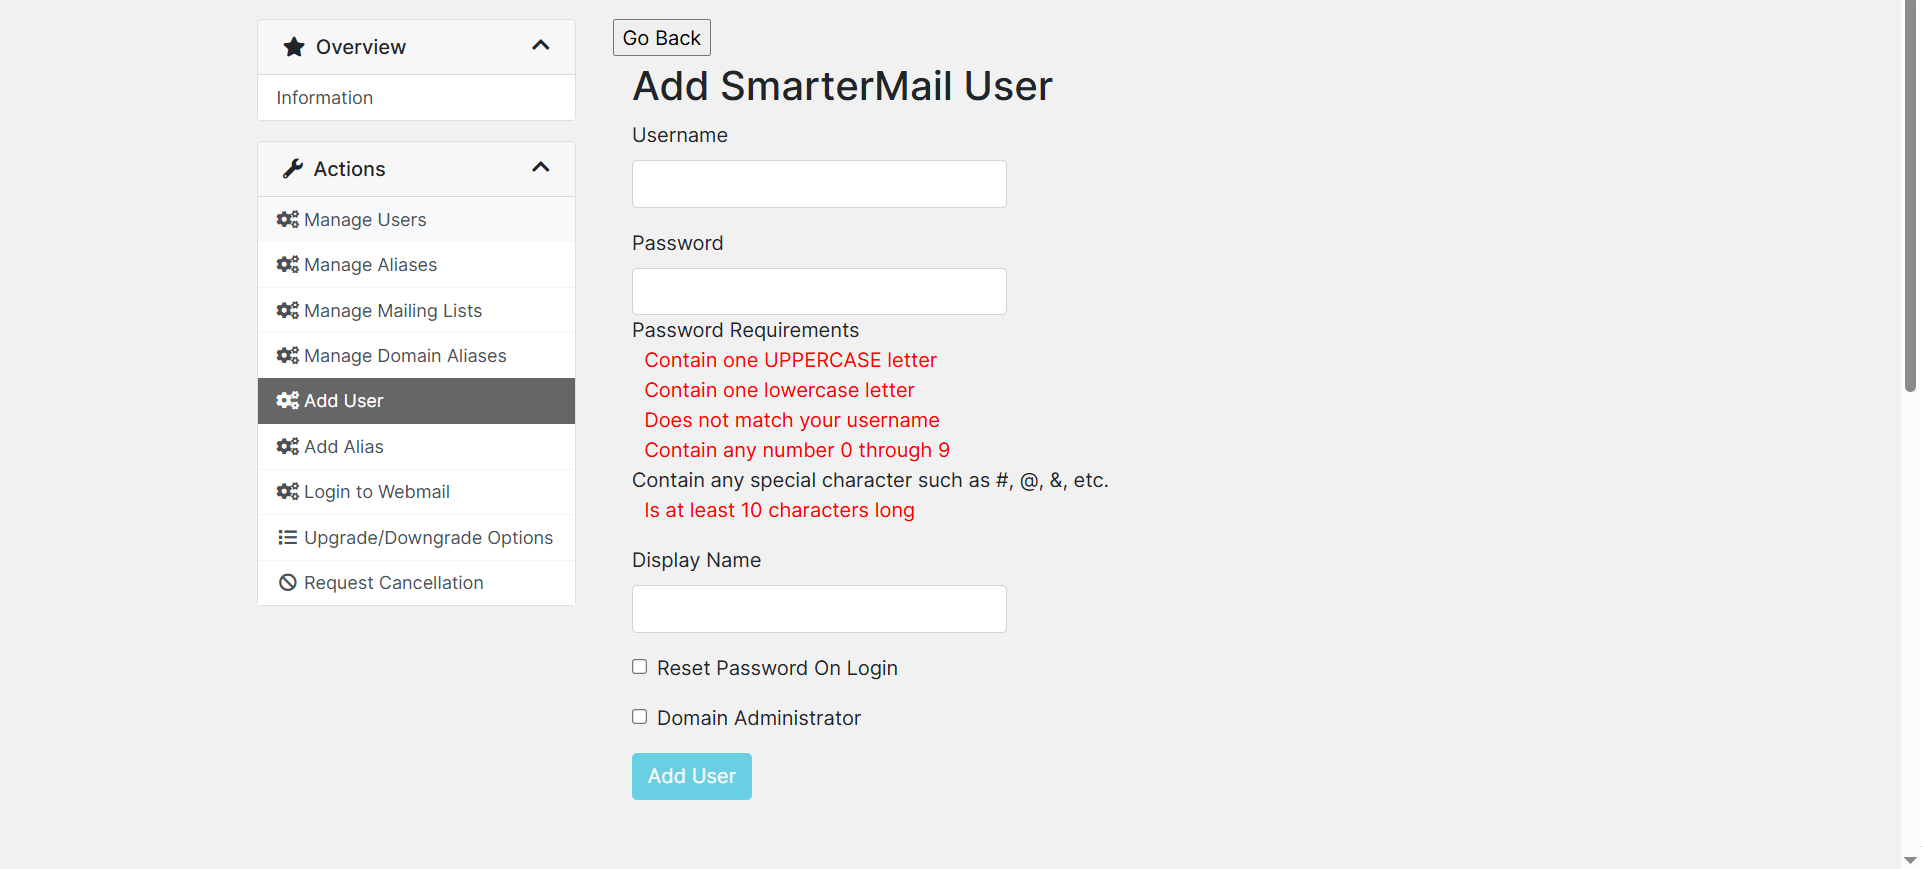Image resolution: width=1922 pixels, height=869 pixels.
Task: Open Manage Domain Aliases menu item
Action: pyautogui.click(x=405, y=356)
